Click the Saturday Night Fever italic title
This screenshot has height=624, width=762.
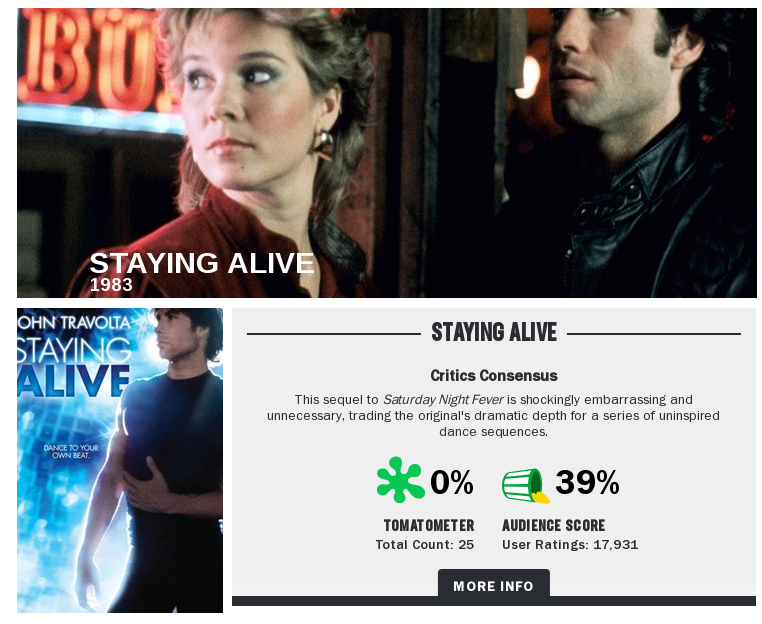(x=443, y=399)
